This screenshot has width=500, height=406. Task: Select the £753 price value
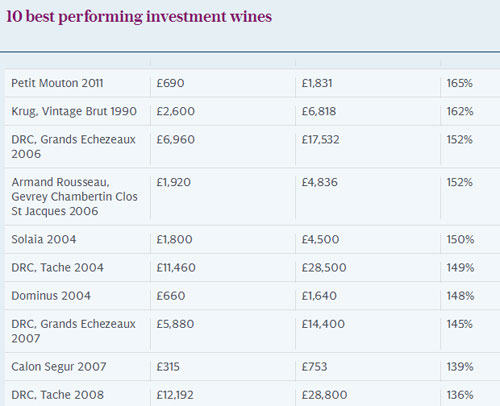point(314,367)
